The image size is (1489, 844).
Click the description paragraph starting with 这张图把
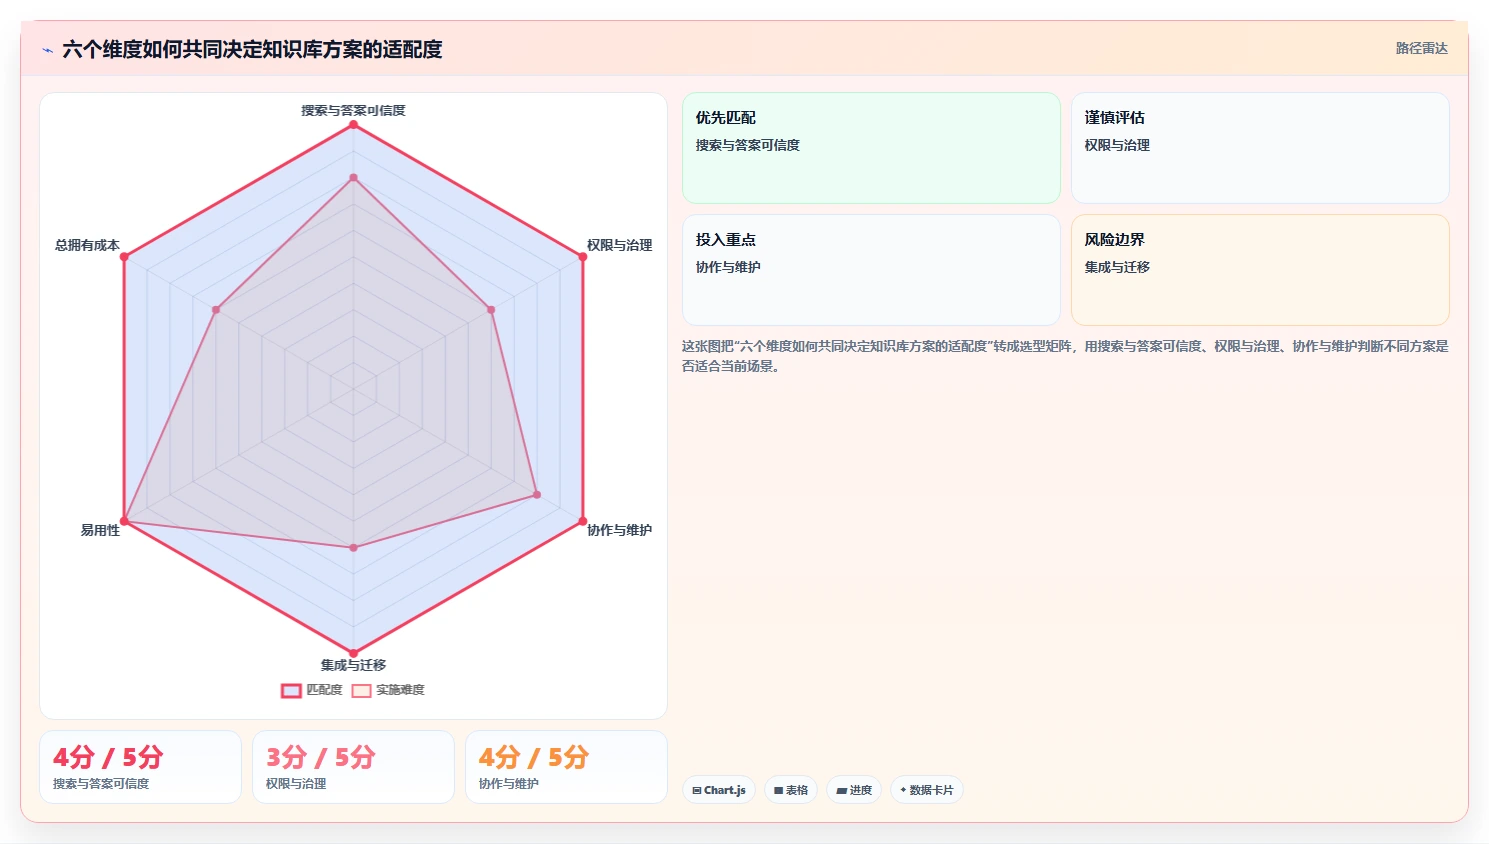coord(1065,356)
